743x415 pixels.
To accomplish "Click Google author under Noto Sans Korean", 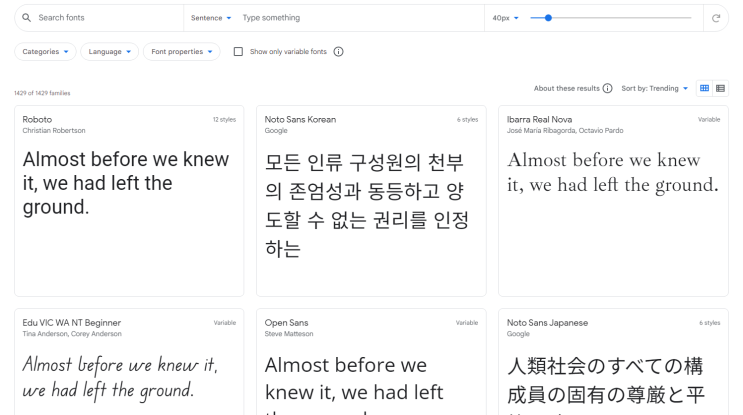I will (276, 131).
